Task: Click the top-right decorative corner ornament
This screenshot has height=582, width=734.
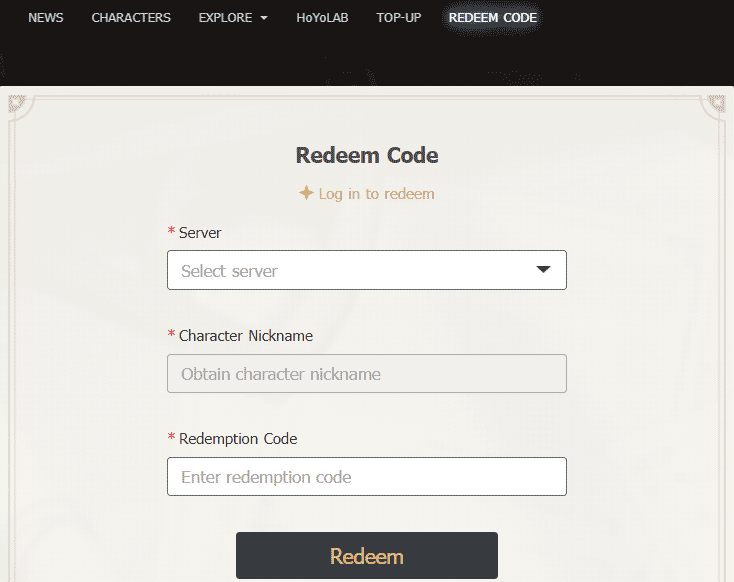Action: click(716, 105)
